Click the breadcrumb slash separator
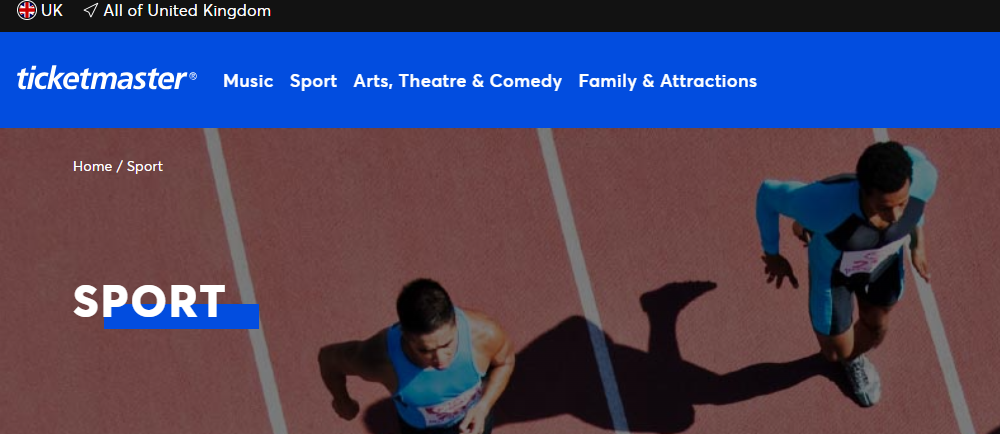Screen dimensions: 1000x434 point(119,166)
